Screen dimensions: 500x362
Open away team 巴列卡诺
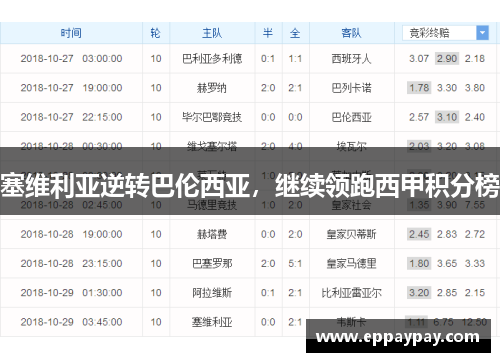click(x=351, y=88)
